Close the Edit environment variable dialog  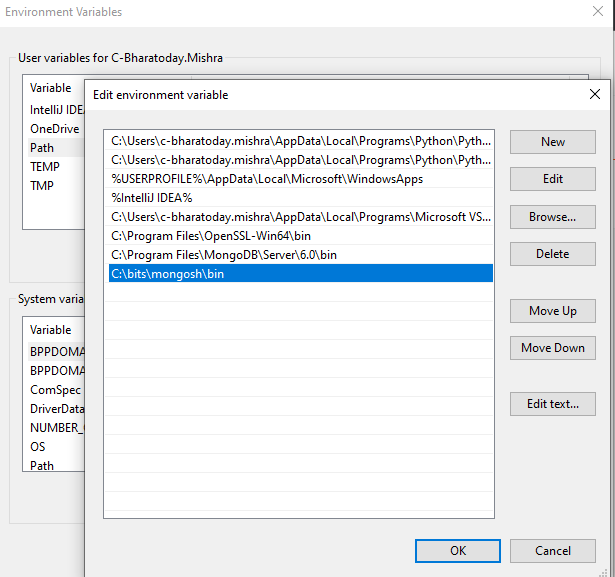tap(595, 94)
